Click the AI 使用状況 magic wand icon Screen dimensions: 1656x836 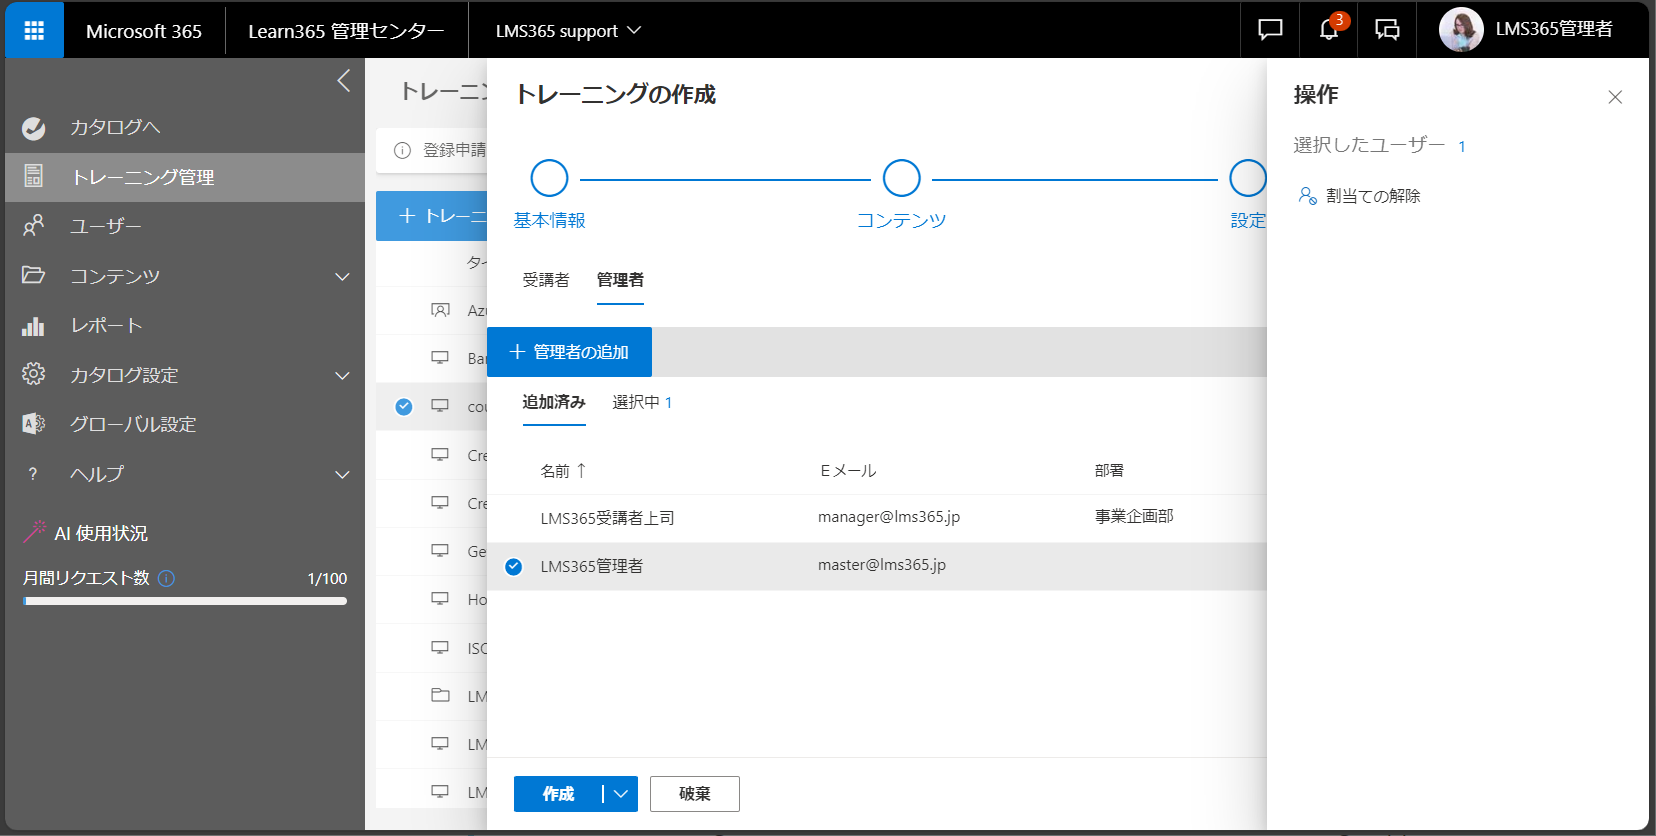(x=35, y=531)
